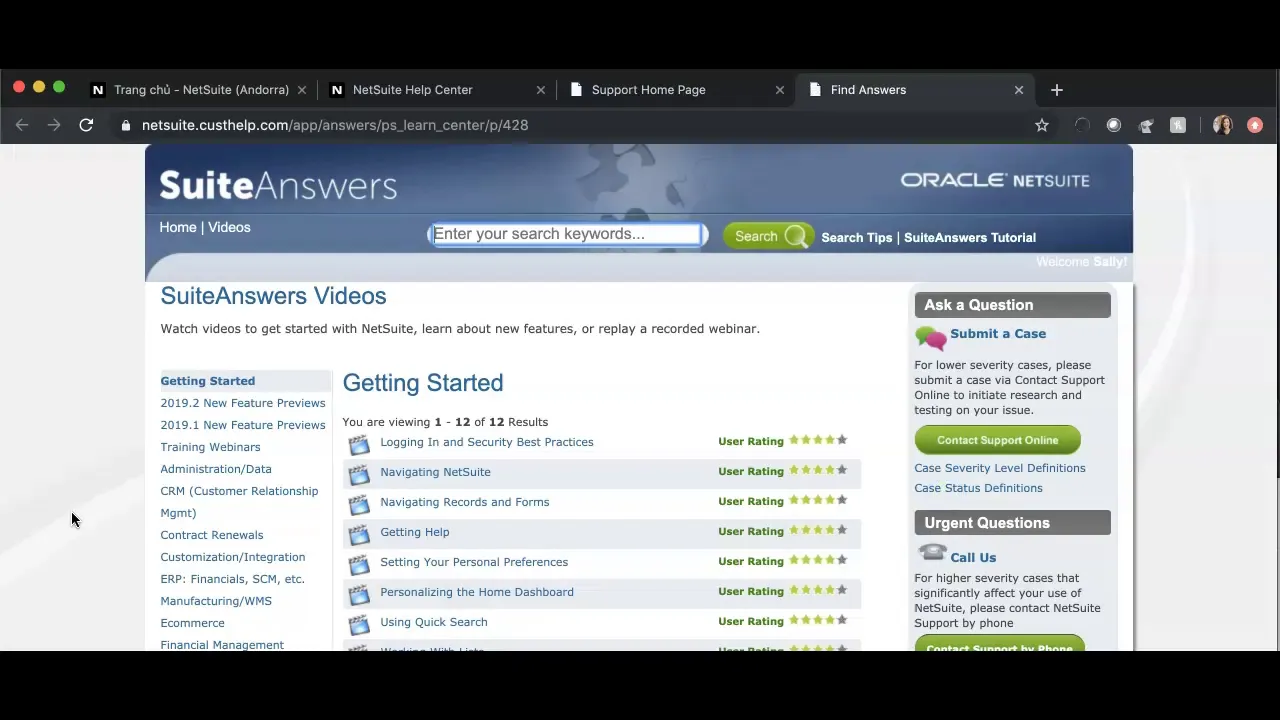Viewport: 1280px width, 720px height.
Task: Reload the page with the refresh icon
Action: pos(86,125)
